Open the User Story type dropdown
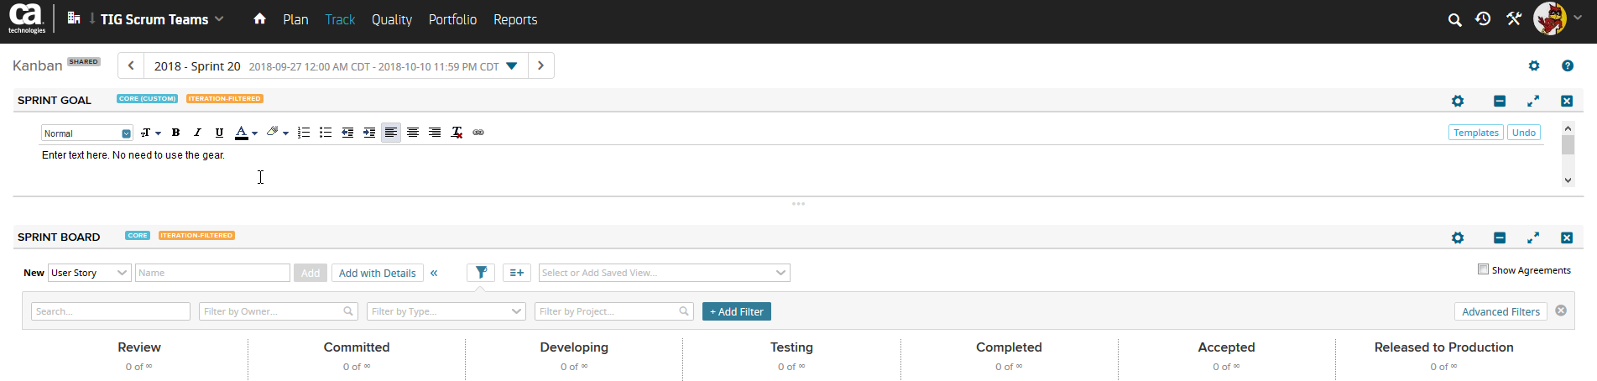1597x381 pixels. click(89, 273)
